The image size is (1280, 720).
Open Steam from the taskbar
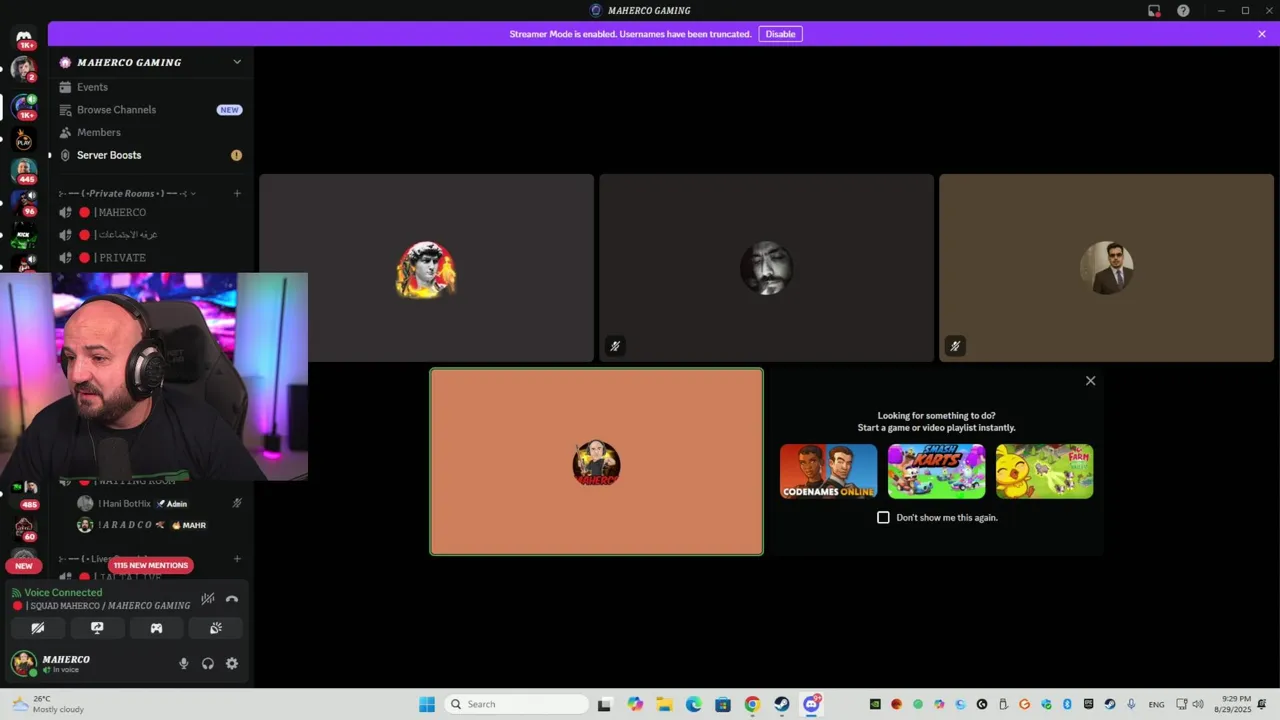[x=781, y=704]
